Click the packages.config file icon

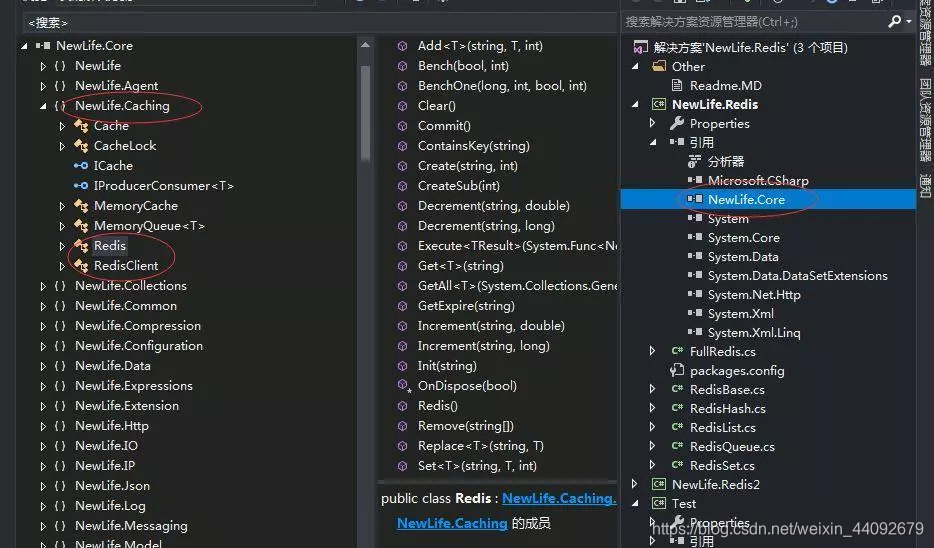coord(677,370)
